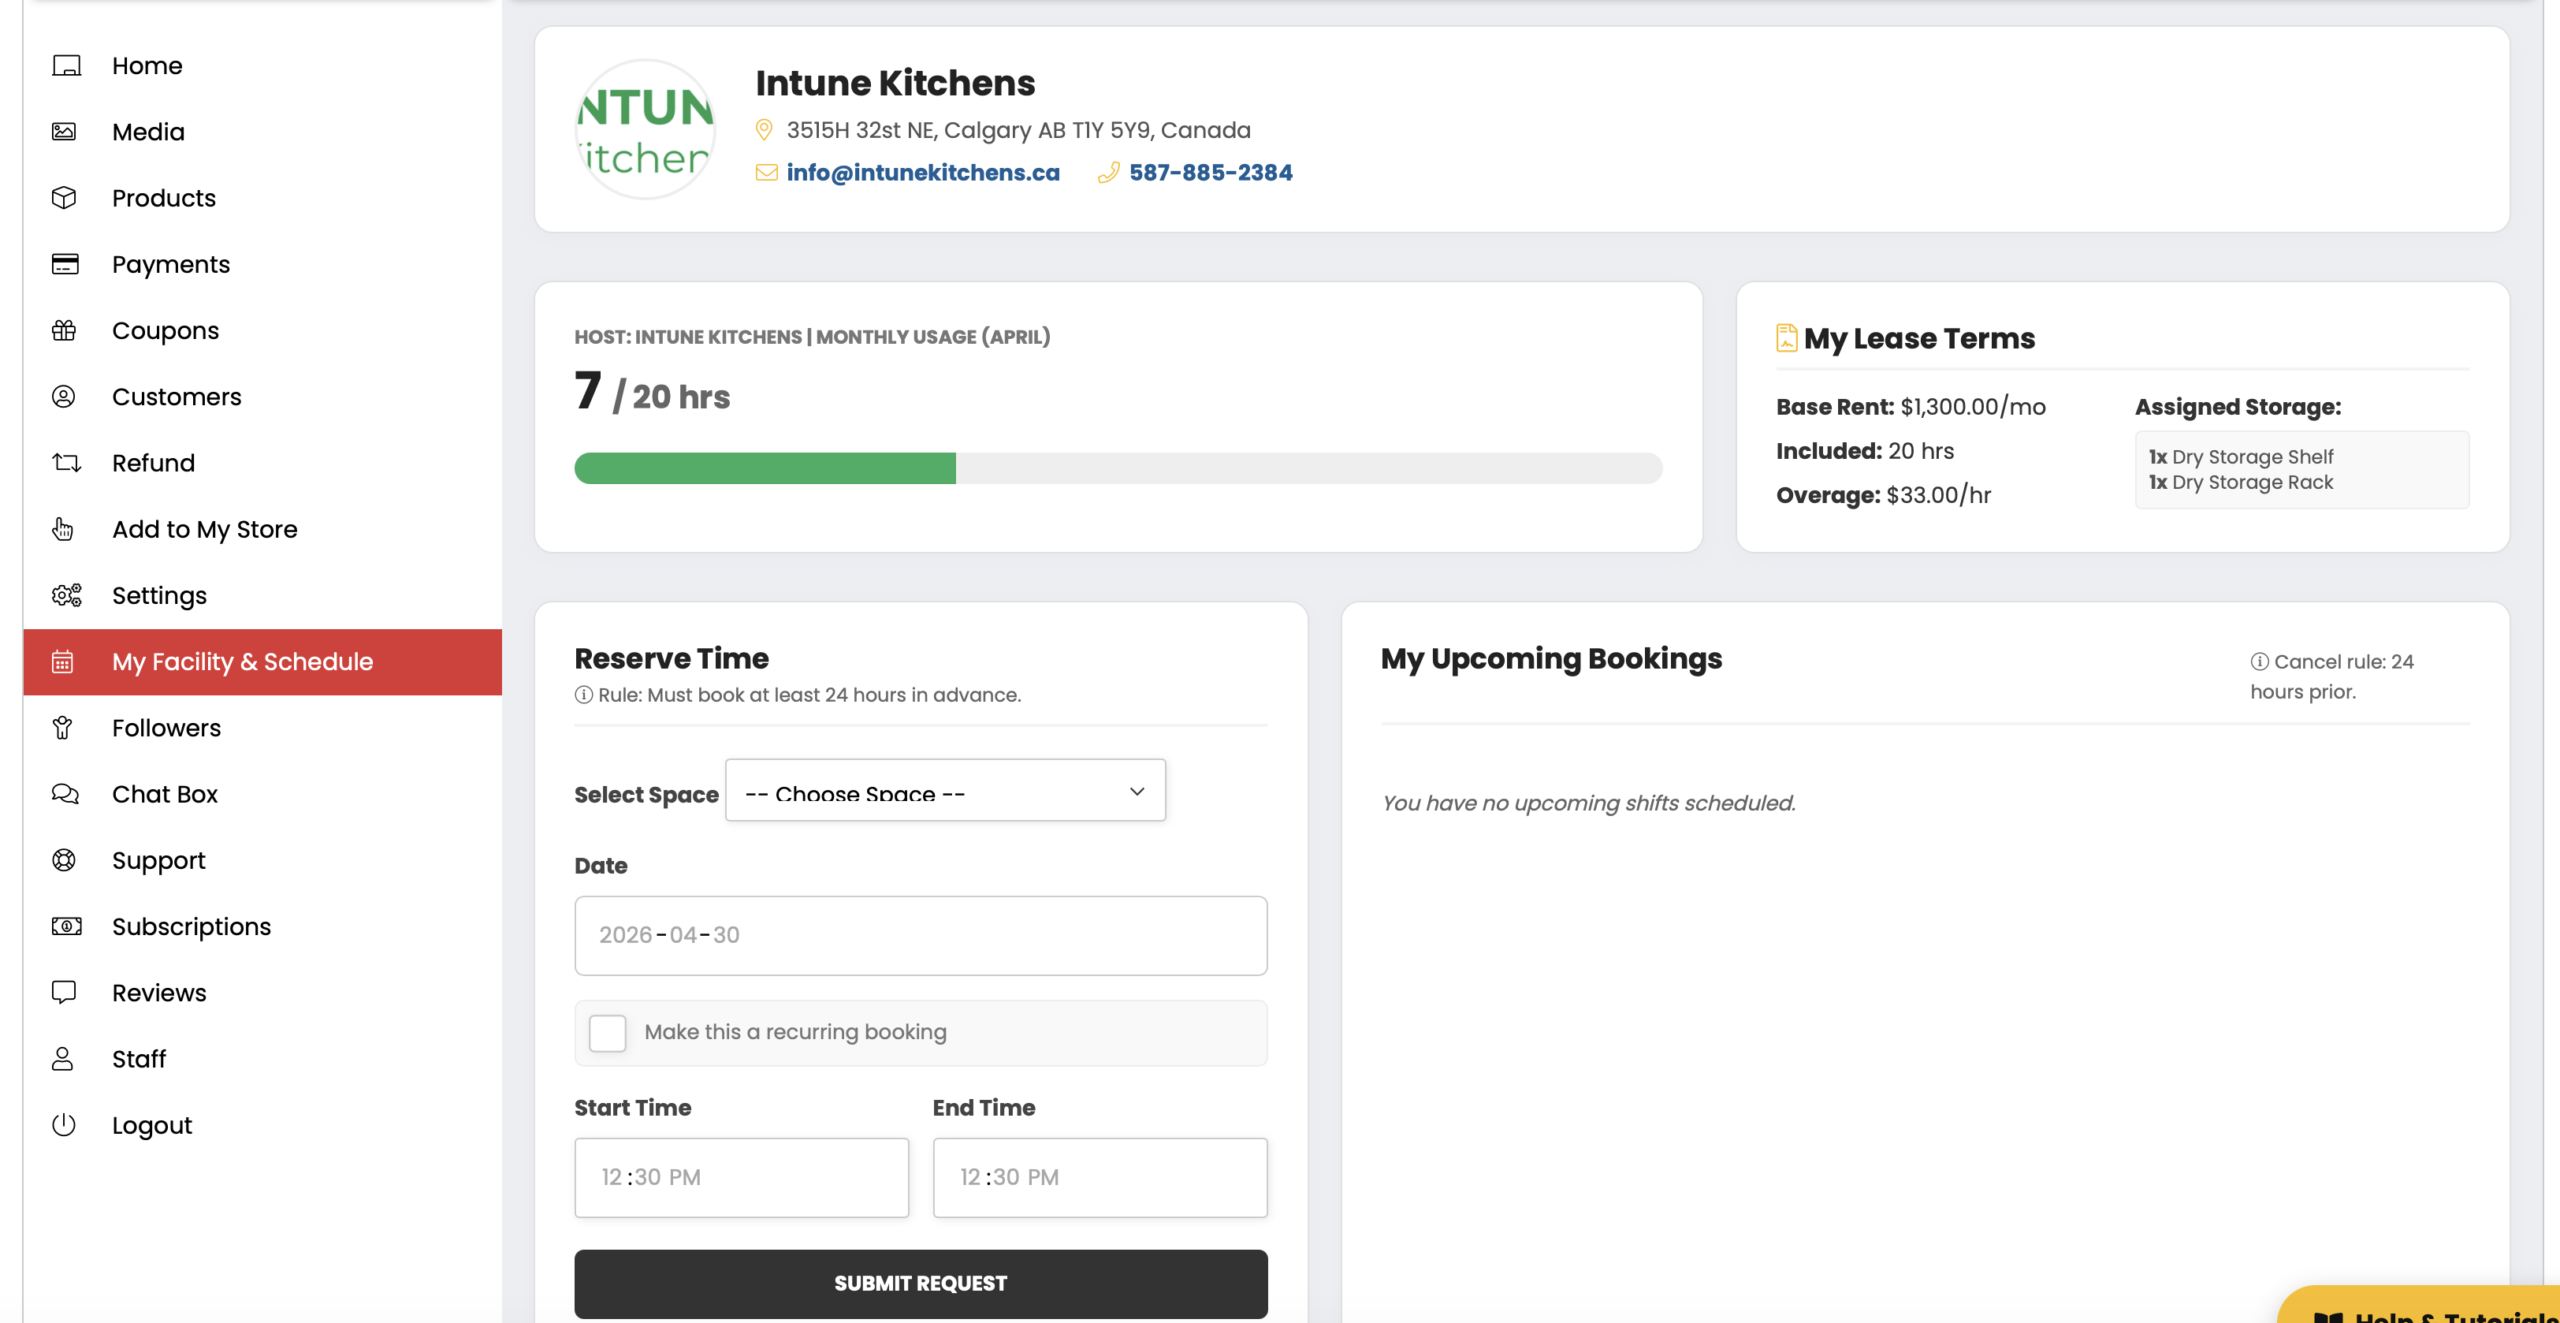Click the location pin icon by address

coord(764,130)
